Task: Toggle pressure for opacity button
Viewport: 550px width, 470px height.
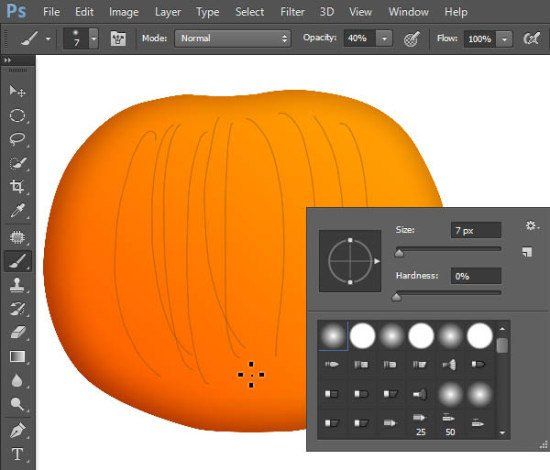Action: [411, 39]
